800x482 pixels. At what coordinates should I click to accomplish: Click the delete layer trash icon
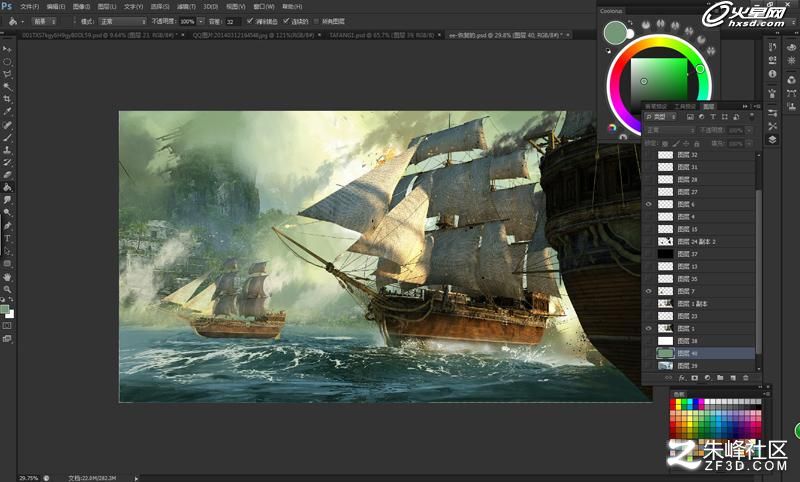point(746,378)
